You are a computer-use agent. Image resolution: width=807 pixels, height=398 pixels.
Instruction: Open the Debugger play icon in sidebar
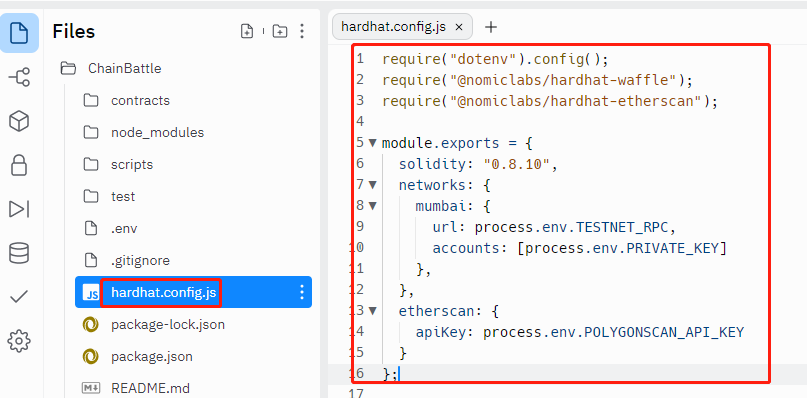(19, 209)
